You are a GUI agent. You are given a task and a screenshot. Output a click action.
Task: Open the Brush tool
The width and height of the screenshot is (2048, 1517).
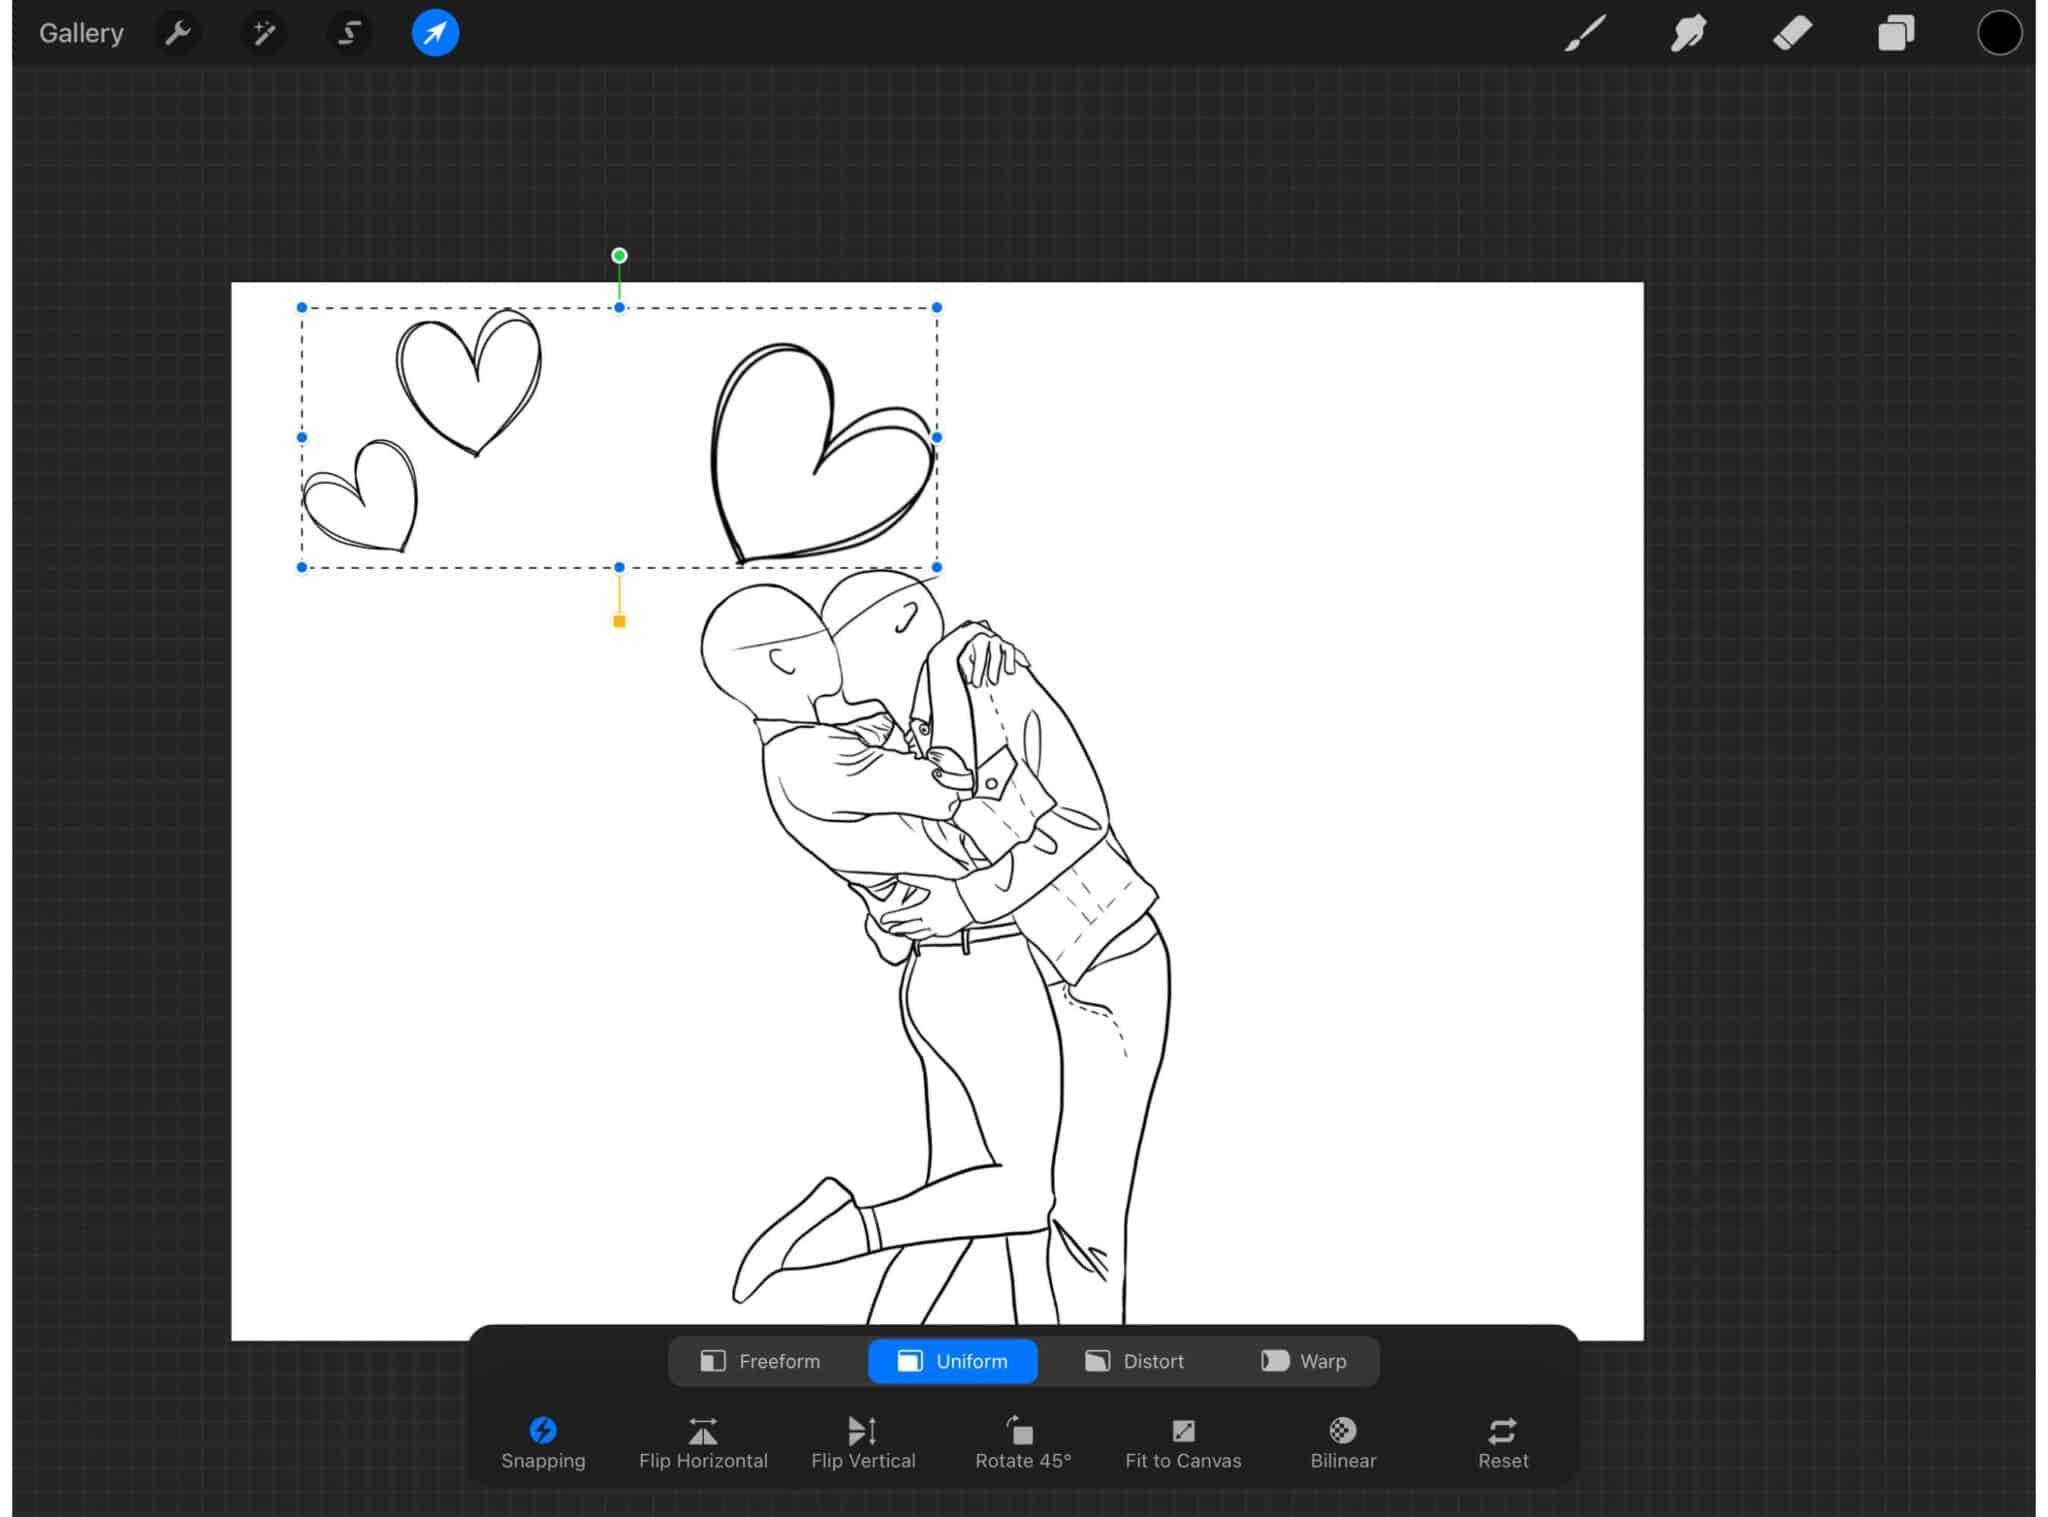[1585, 33]
